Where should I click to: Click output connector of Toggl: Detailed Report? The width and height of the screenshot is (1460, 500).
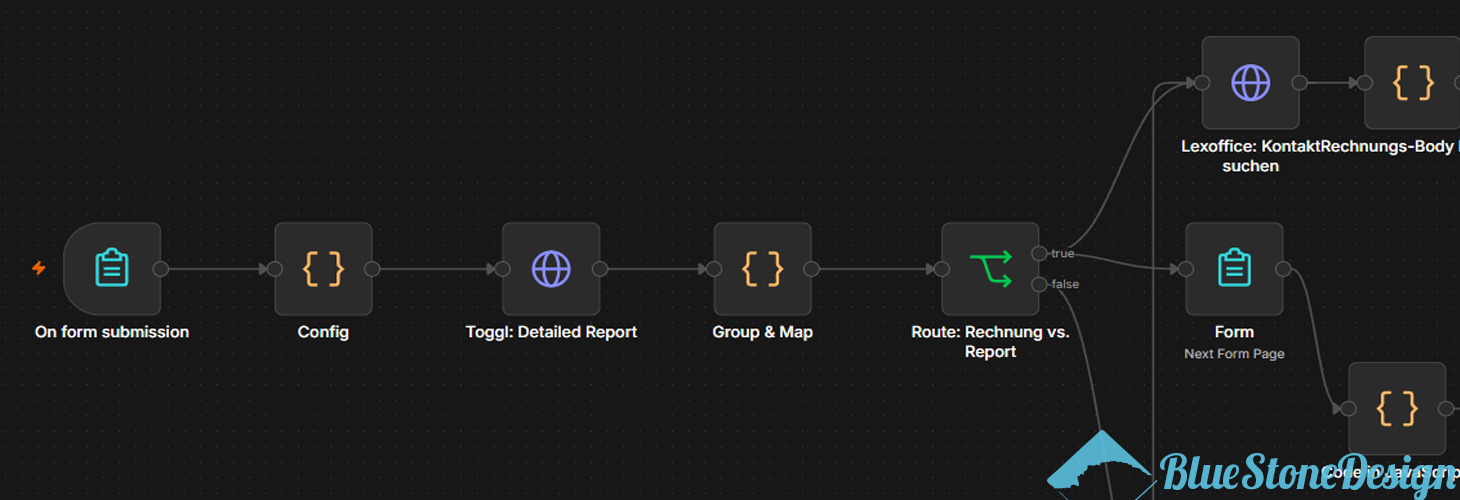(x=600, y=269)
